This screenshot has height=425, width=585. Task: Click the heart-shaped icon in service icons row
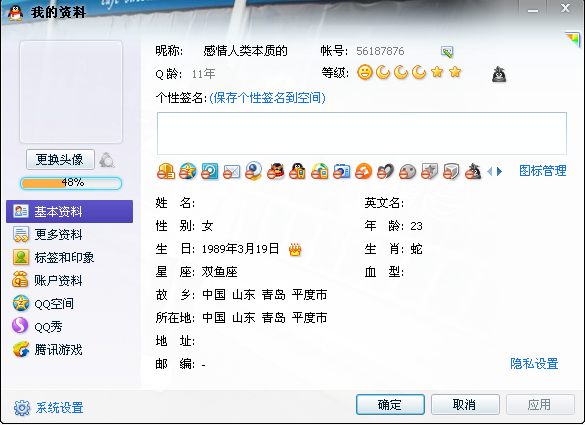tap(385, 172)
